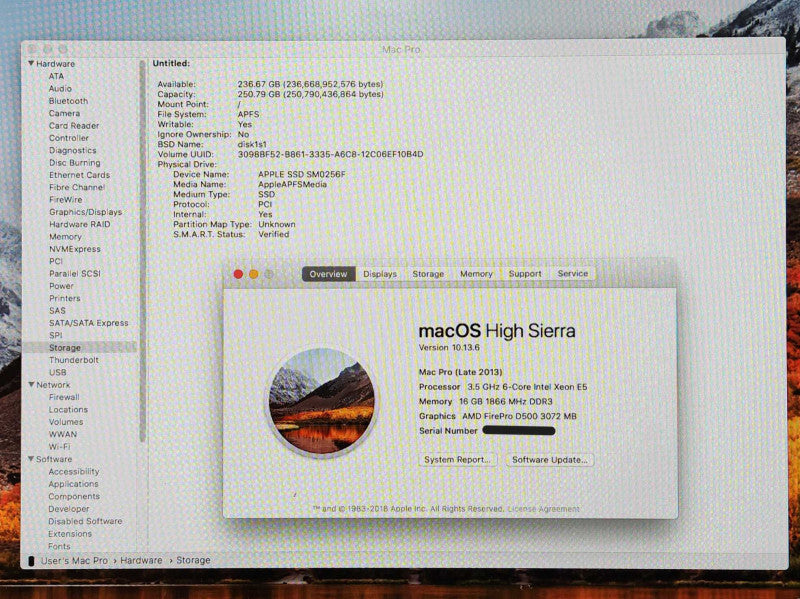Select Hardware RAID entry
This screenshot has height=599, width=800.
pyautogui.click(x=79, y=224)
